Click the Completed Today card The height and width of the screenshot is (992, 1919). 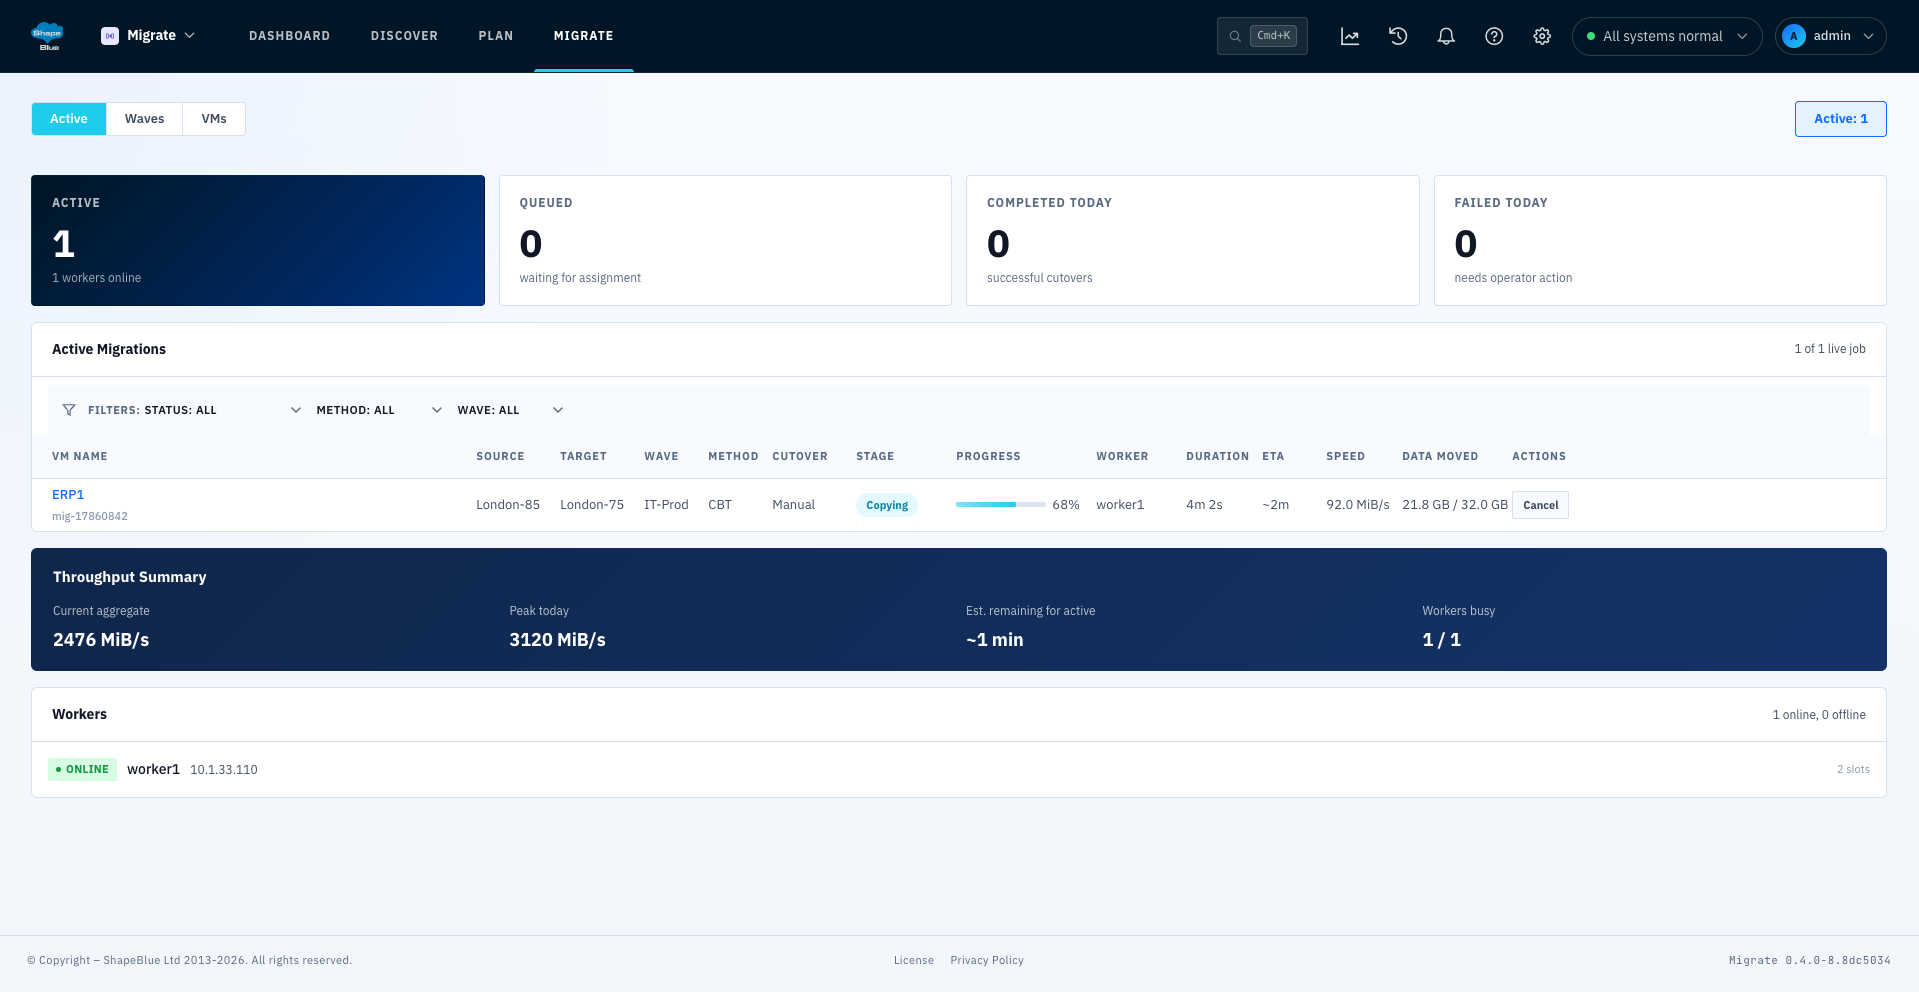tap(1192, 240)
